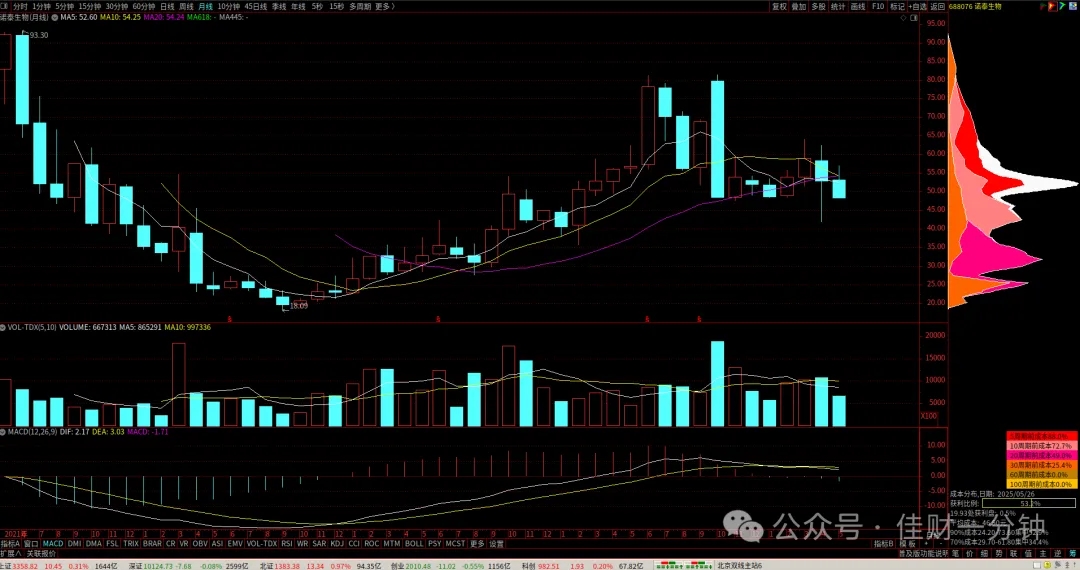
Task: Open the 窗口 window menu
Action: click(31, 544)
